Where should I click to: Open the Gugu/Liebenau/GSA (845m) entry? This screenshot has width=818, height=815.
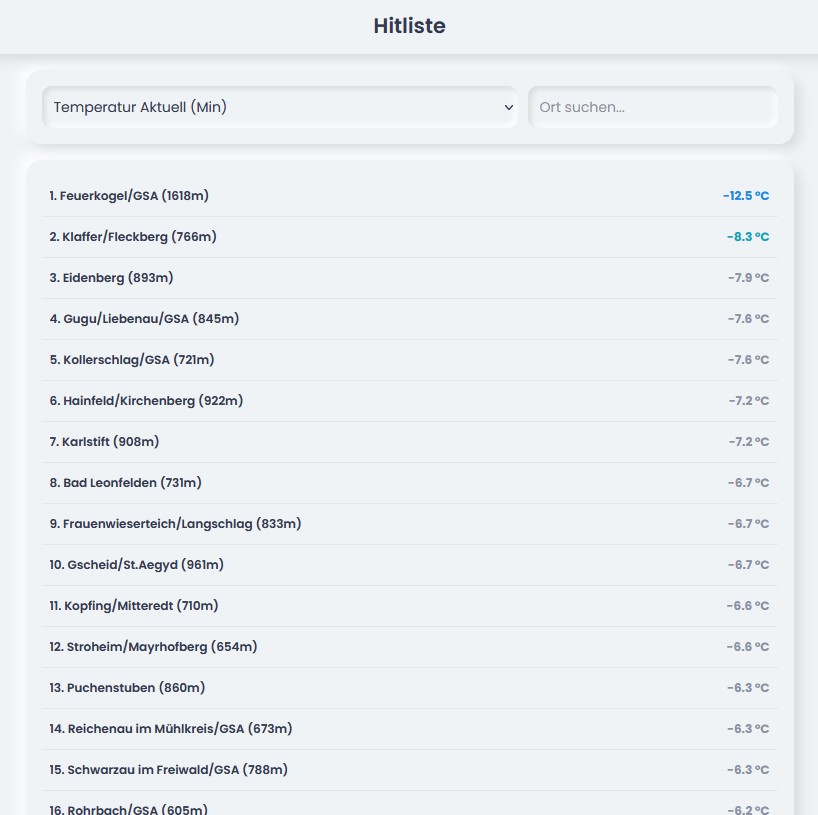click(144, 319)
